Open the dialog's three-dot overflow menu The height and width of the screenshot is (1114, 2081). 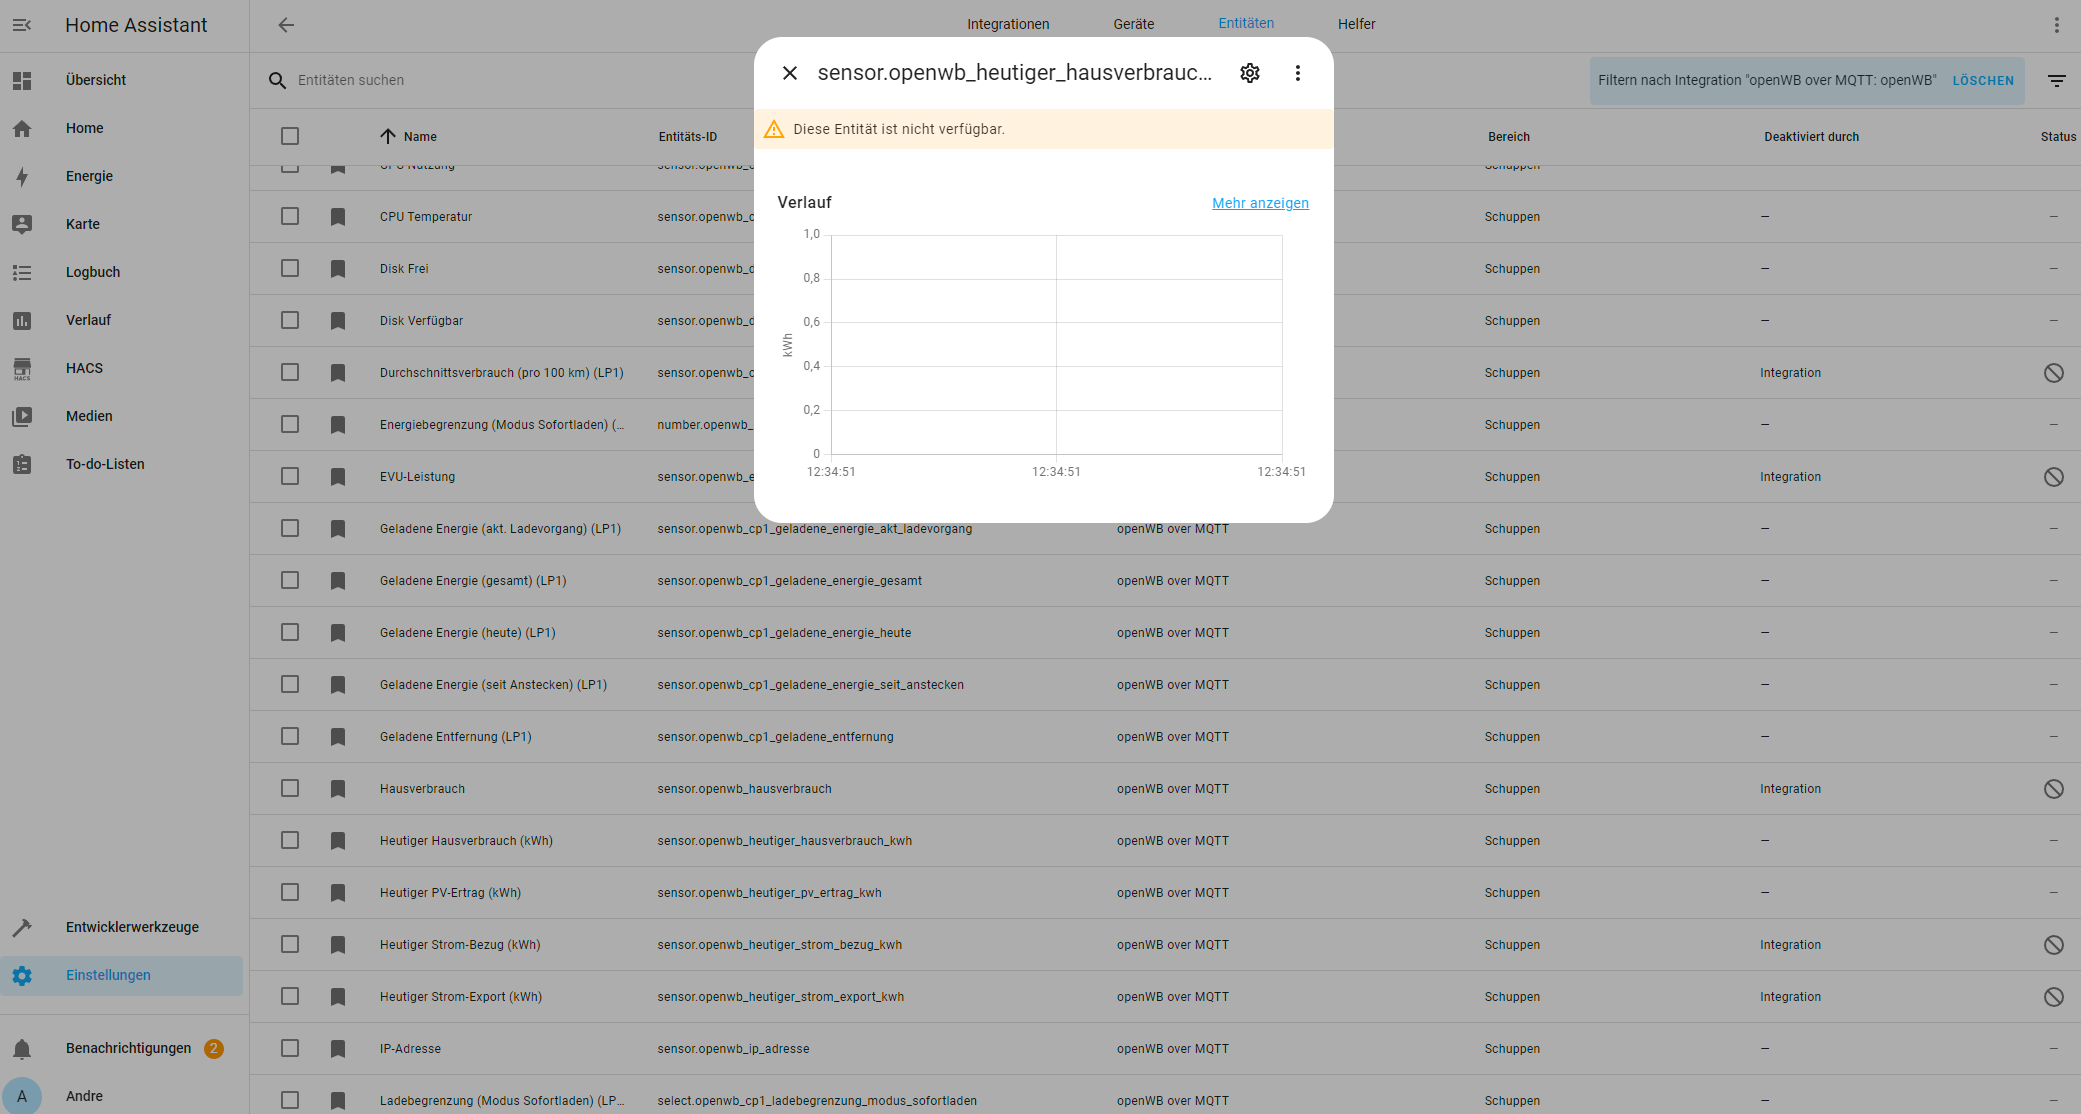1297,73
